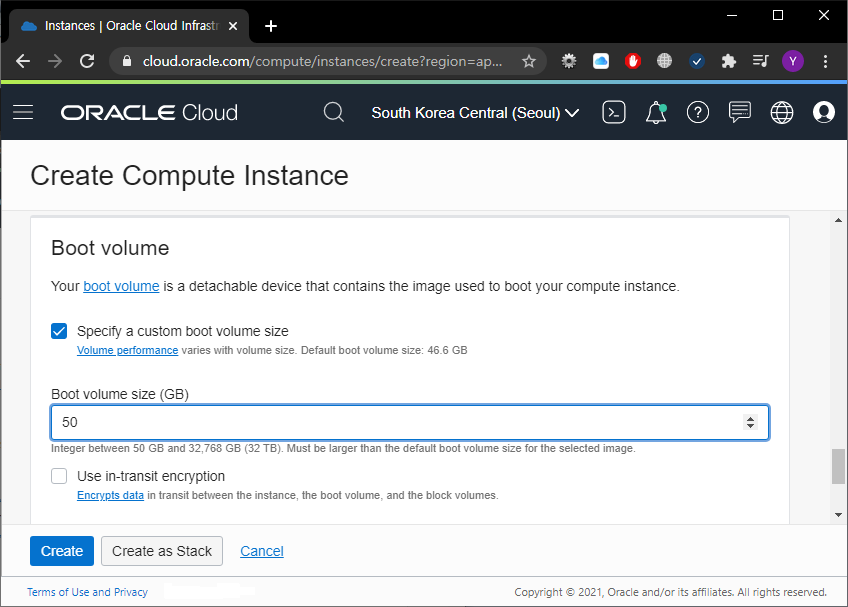Open the Volume performance link

pyautogui.click(x=127, y=350)
